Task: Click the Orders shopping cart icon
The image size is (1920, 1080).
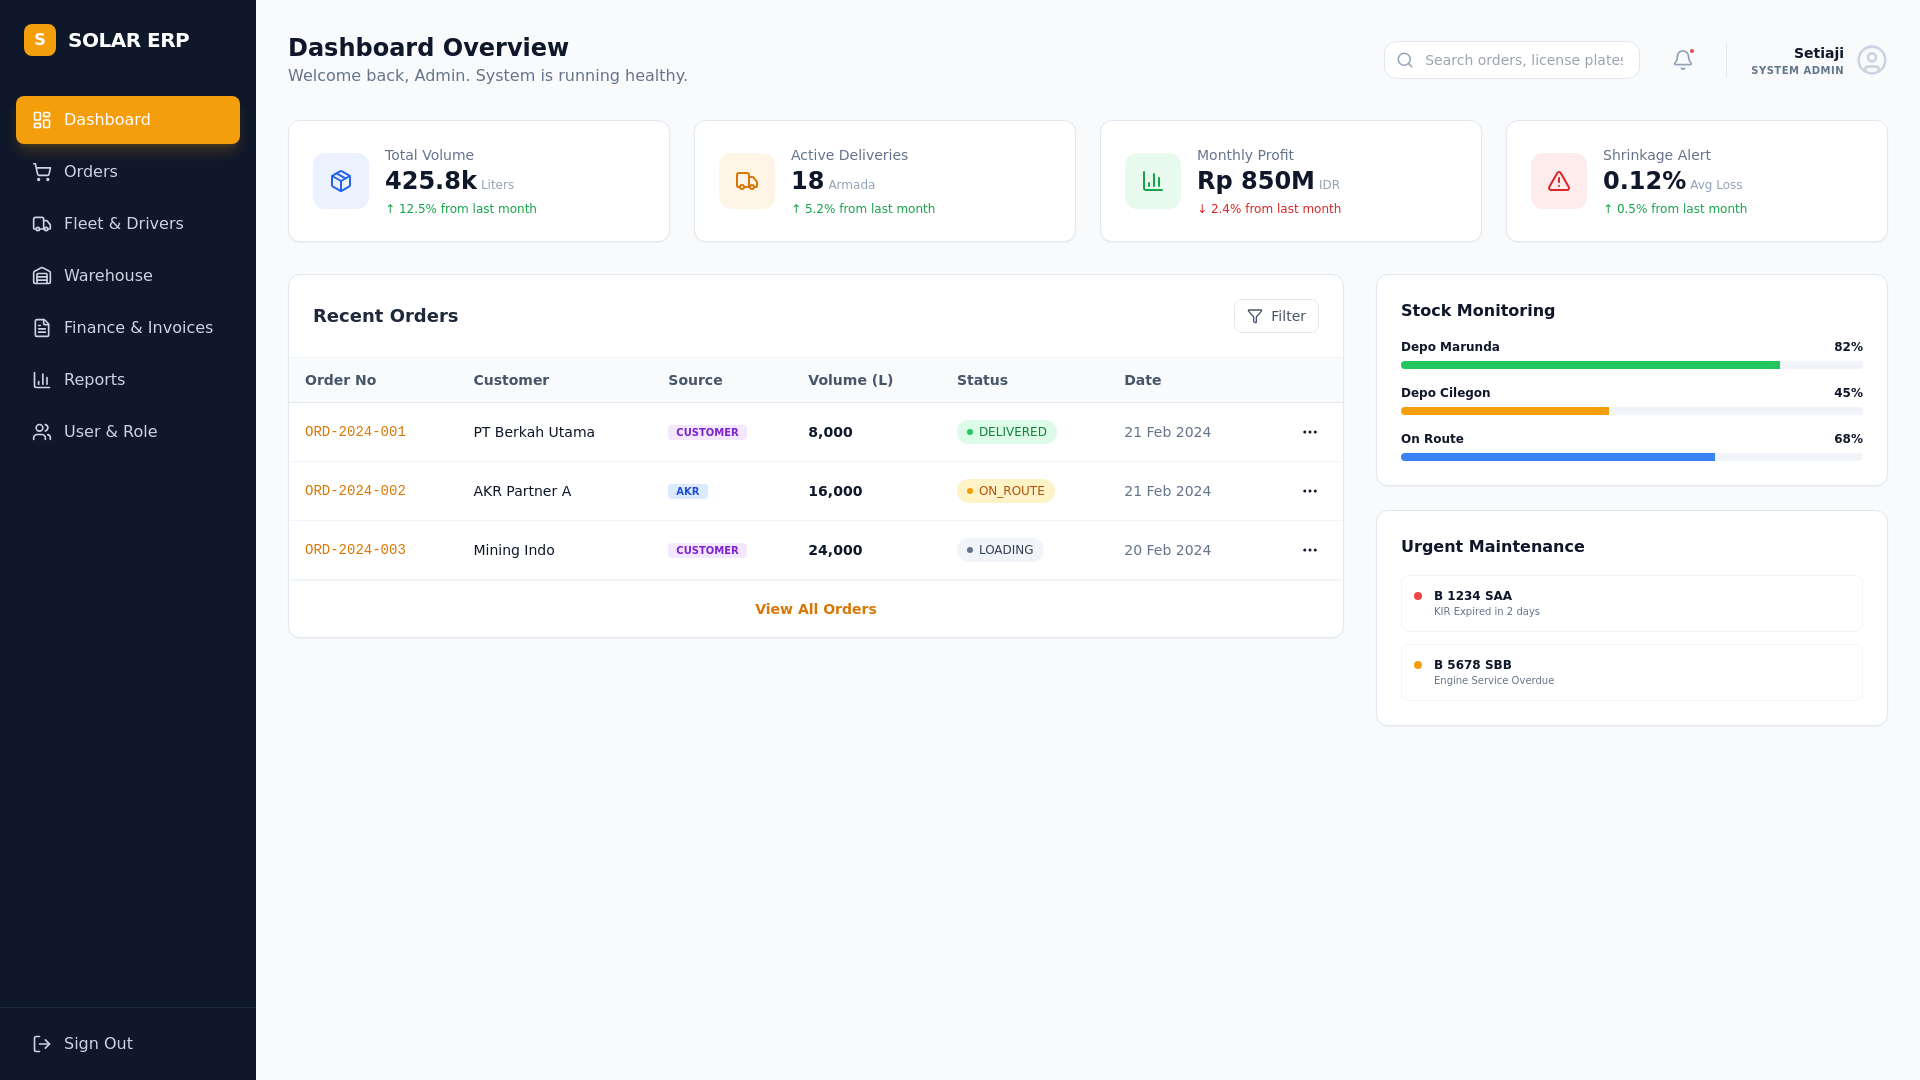Action: (42, 172)
